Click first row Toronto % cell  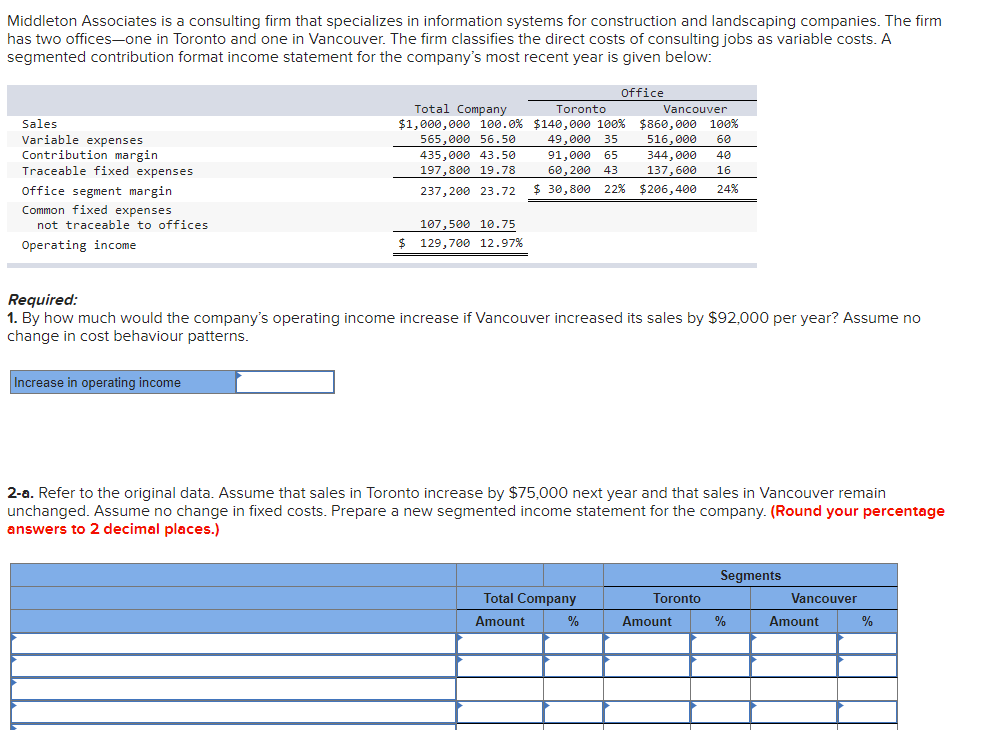click(x=720, y=643)
